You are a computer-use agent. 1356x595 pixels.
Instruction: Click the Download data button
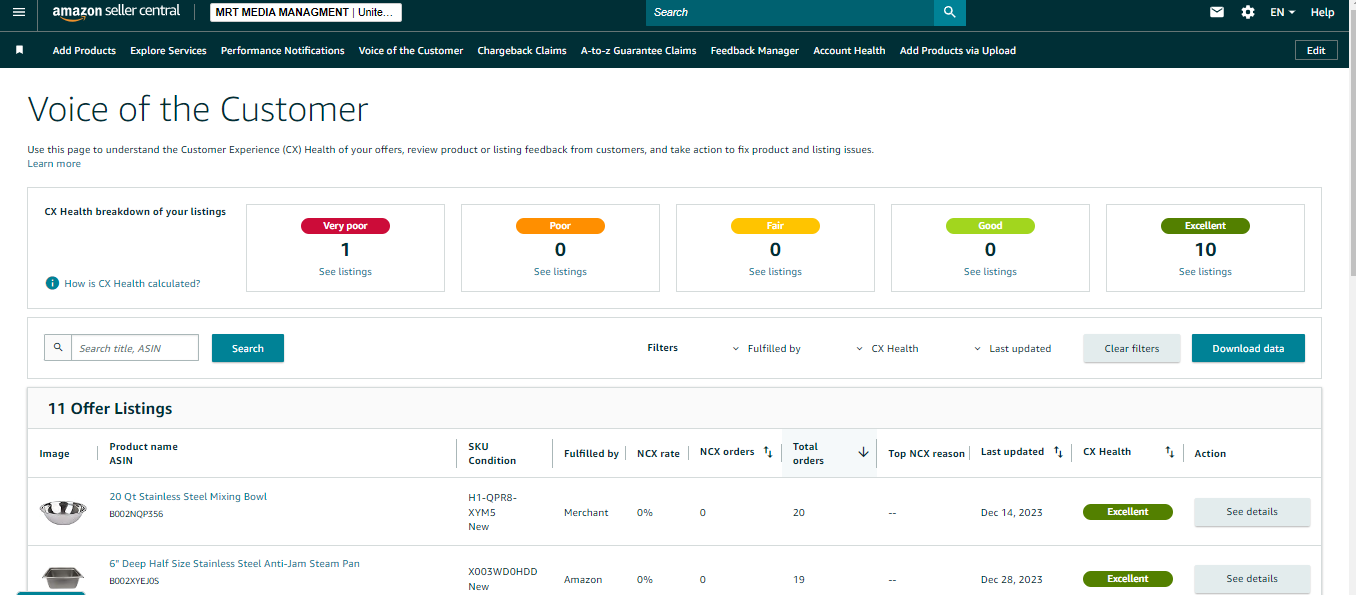point(1248,348)
